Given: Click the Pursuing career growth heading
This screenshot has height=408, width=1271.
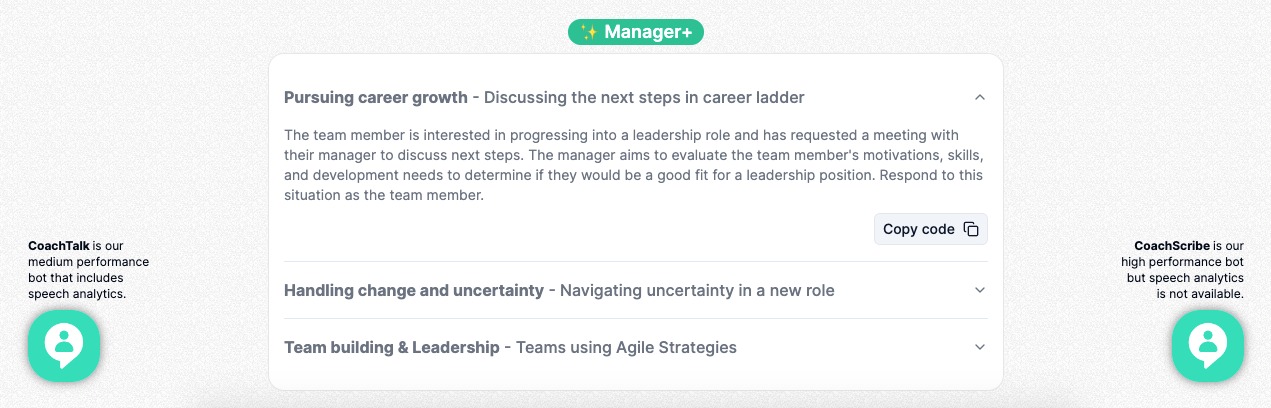Looking at the screenshot, I should pyautogui.click(x=376, y=97).
